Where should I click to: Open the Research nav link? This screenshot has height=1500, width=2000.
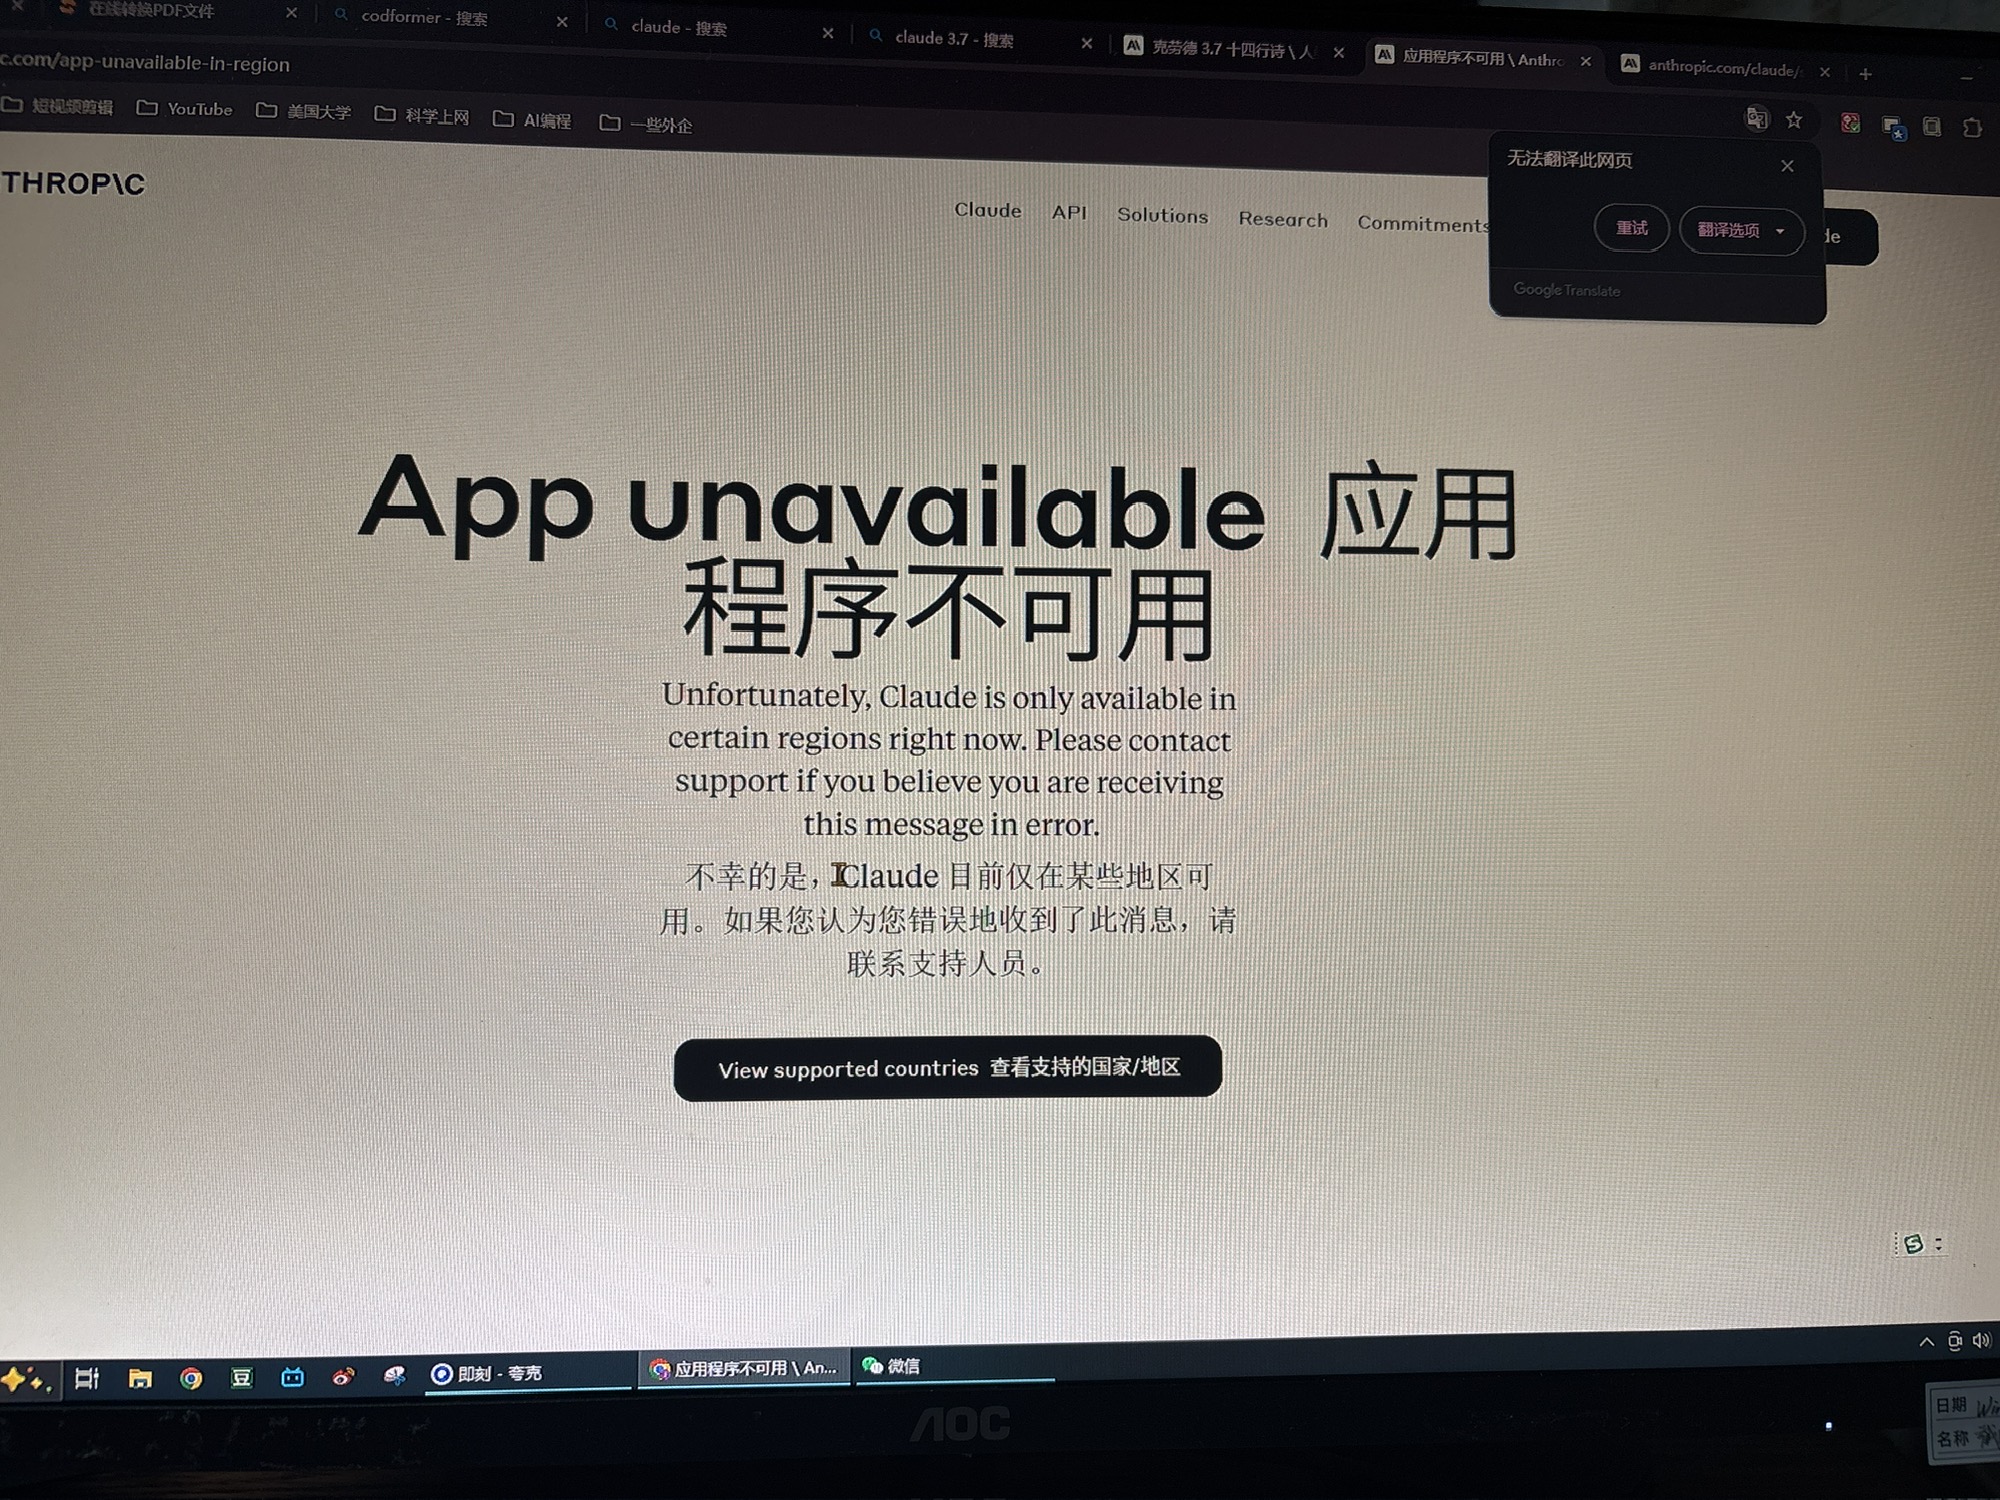pyautogui.click(x=1282, y=220)
